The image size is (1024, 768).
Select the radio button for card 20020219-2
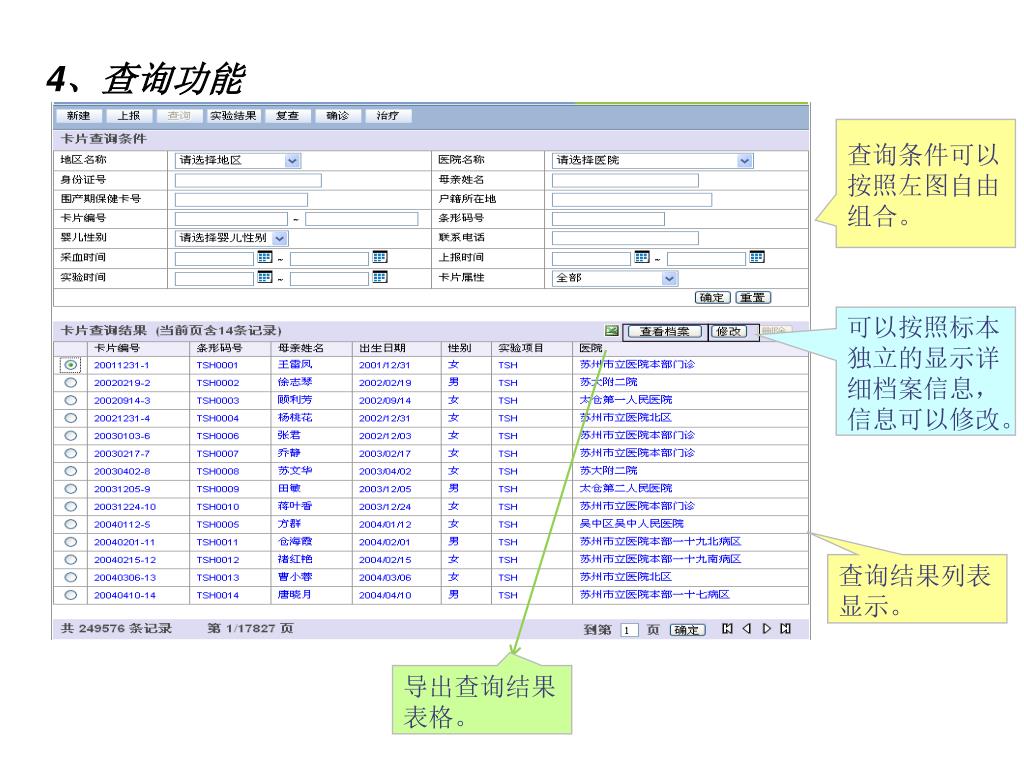[x=71, y=383]
